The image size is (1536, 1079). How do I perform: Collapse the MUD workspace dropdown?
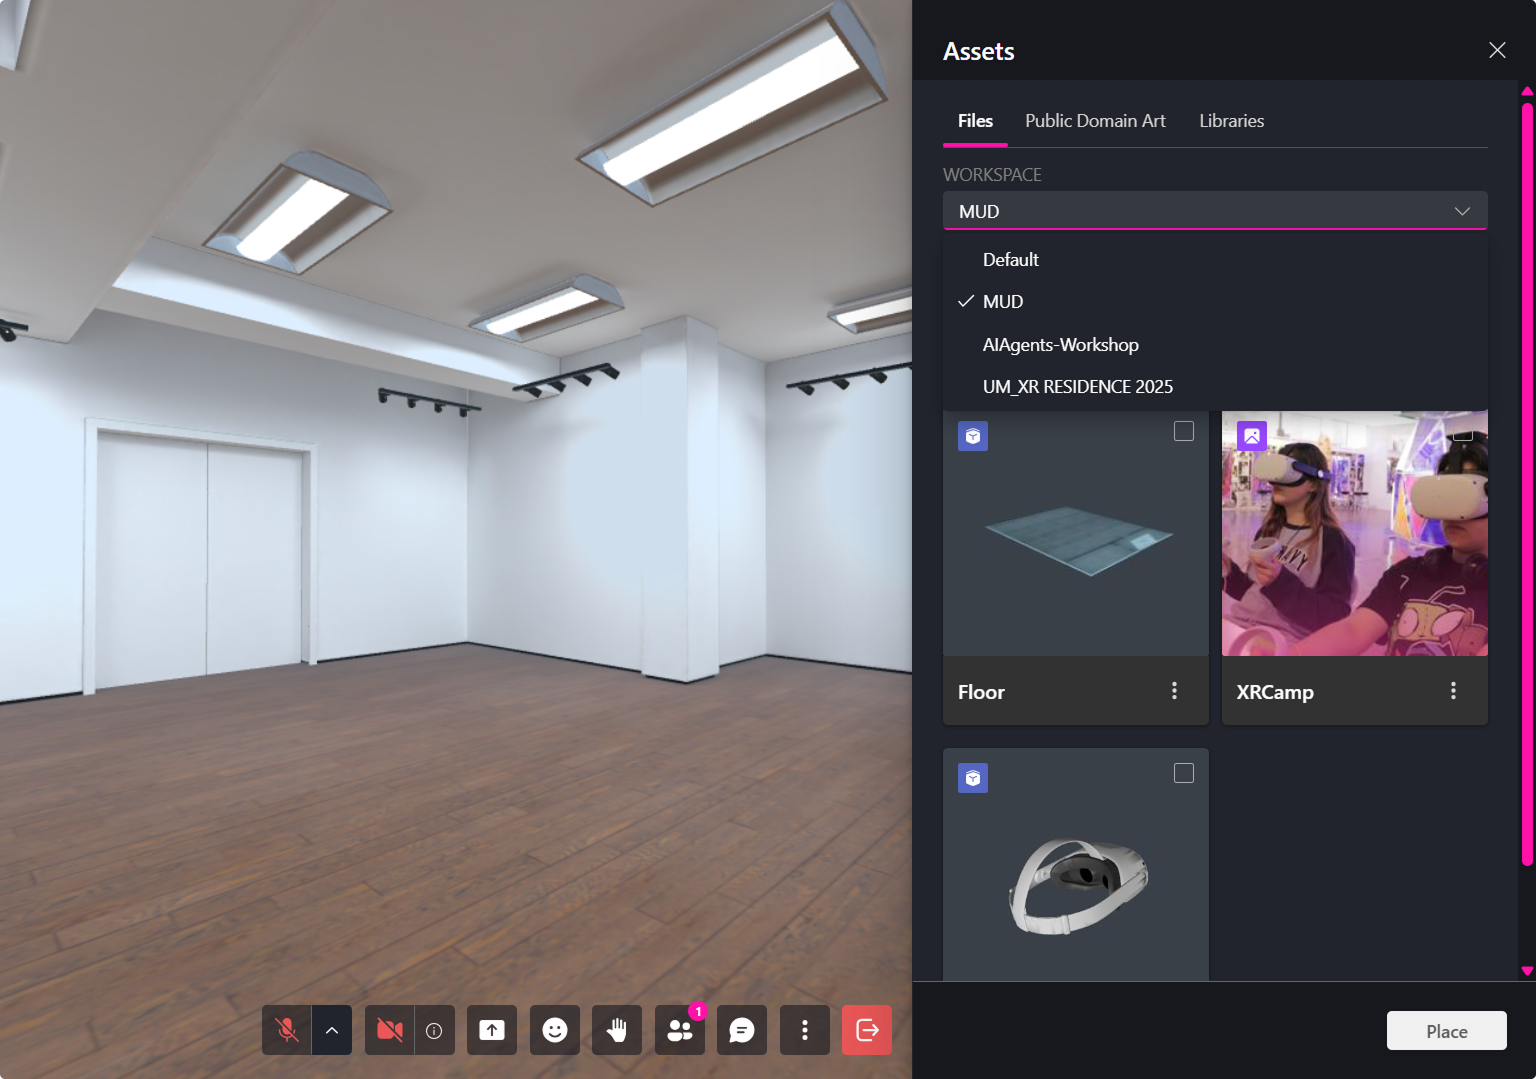click(1461, 211)
